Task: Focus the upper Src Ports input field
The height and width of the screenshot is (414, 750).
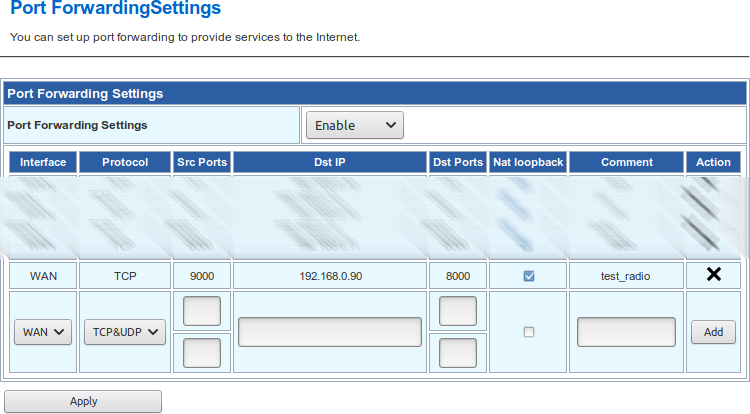Action: [202, 311]
